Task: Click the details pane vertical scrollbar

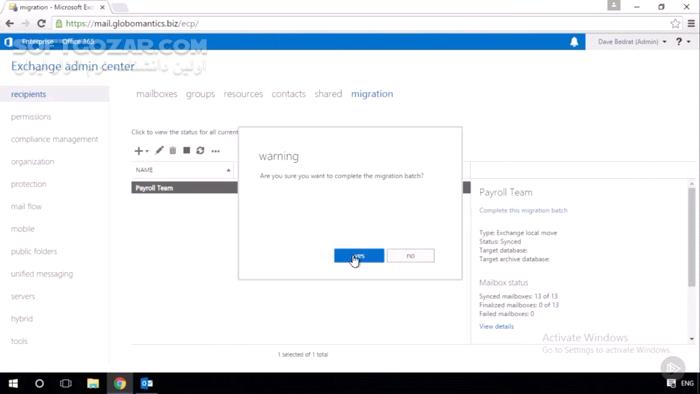Action: click(692, 236)
